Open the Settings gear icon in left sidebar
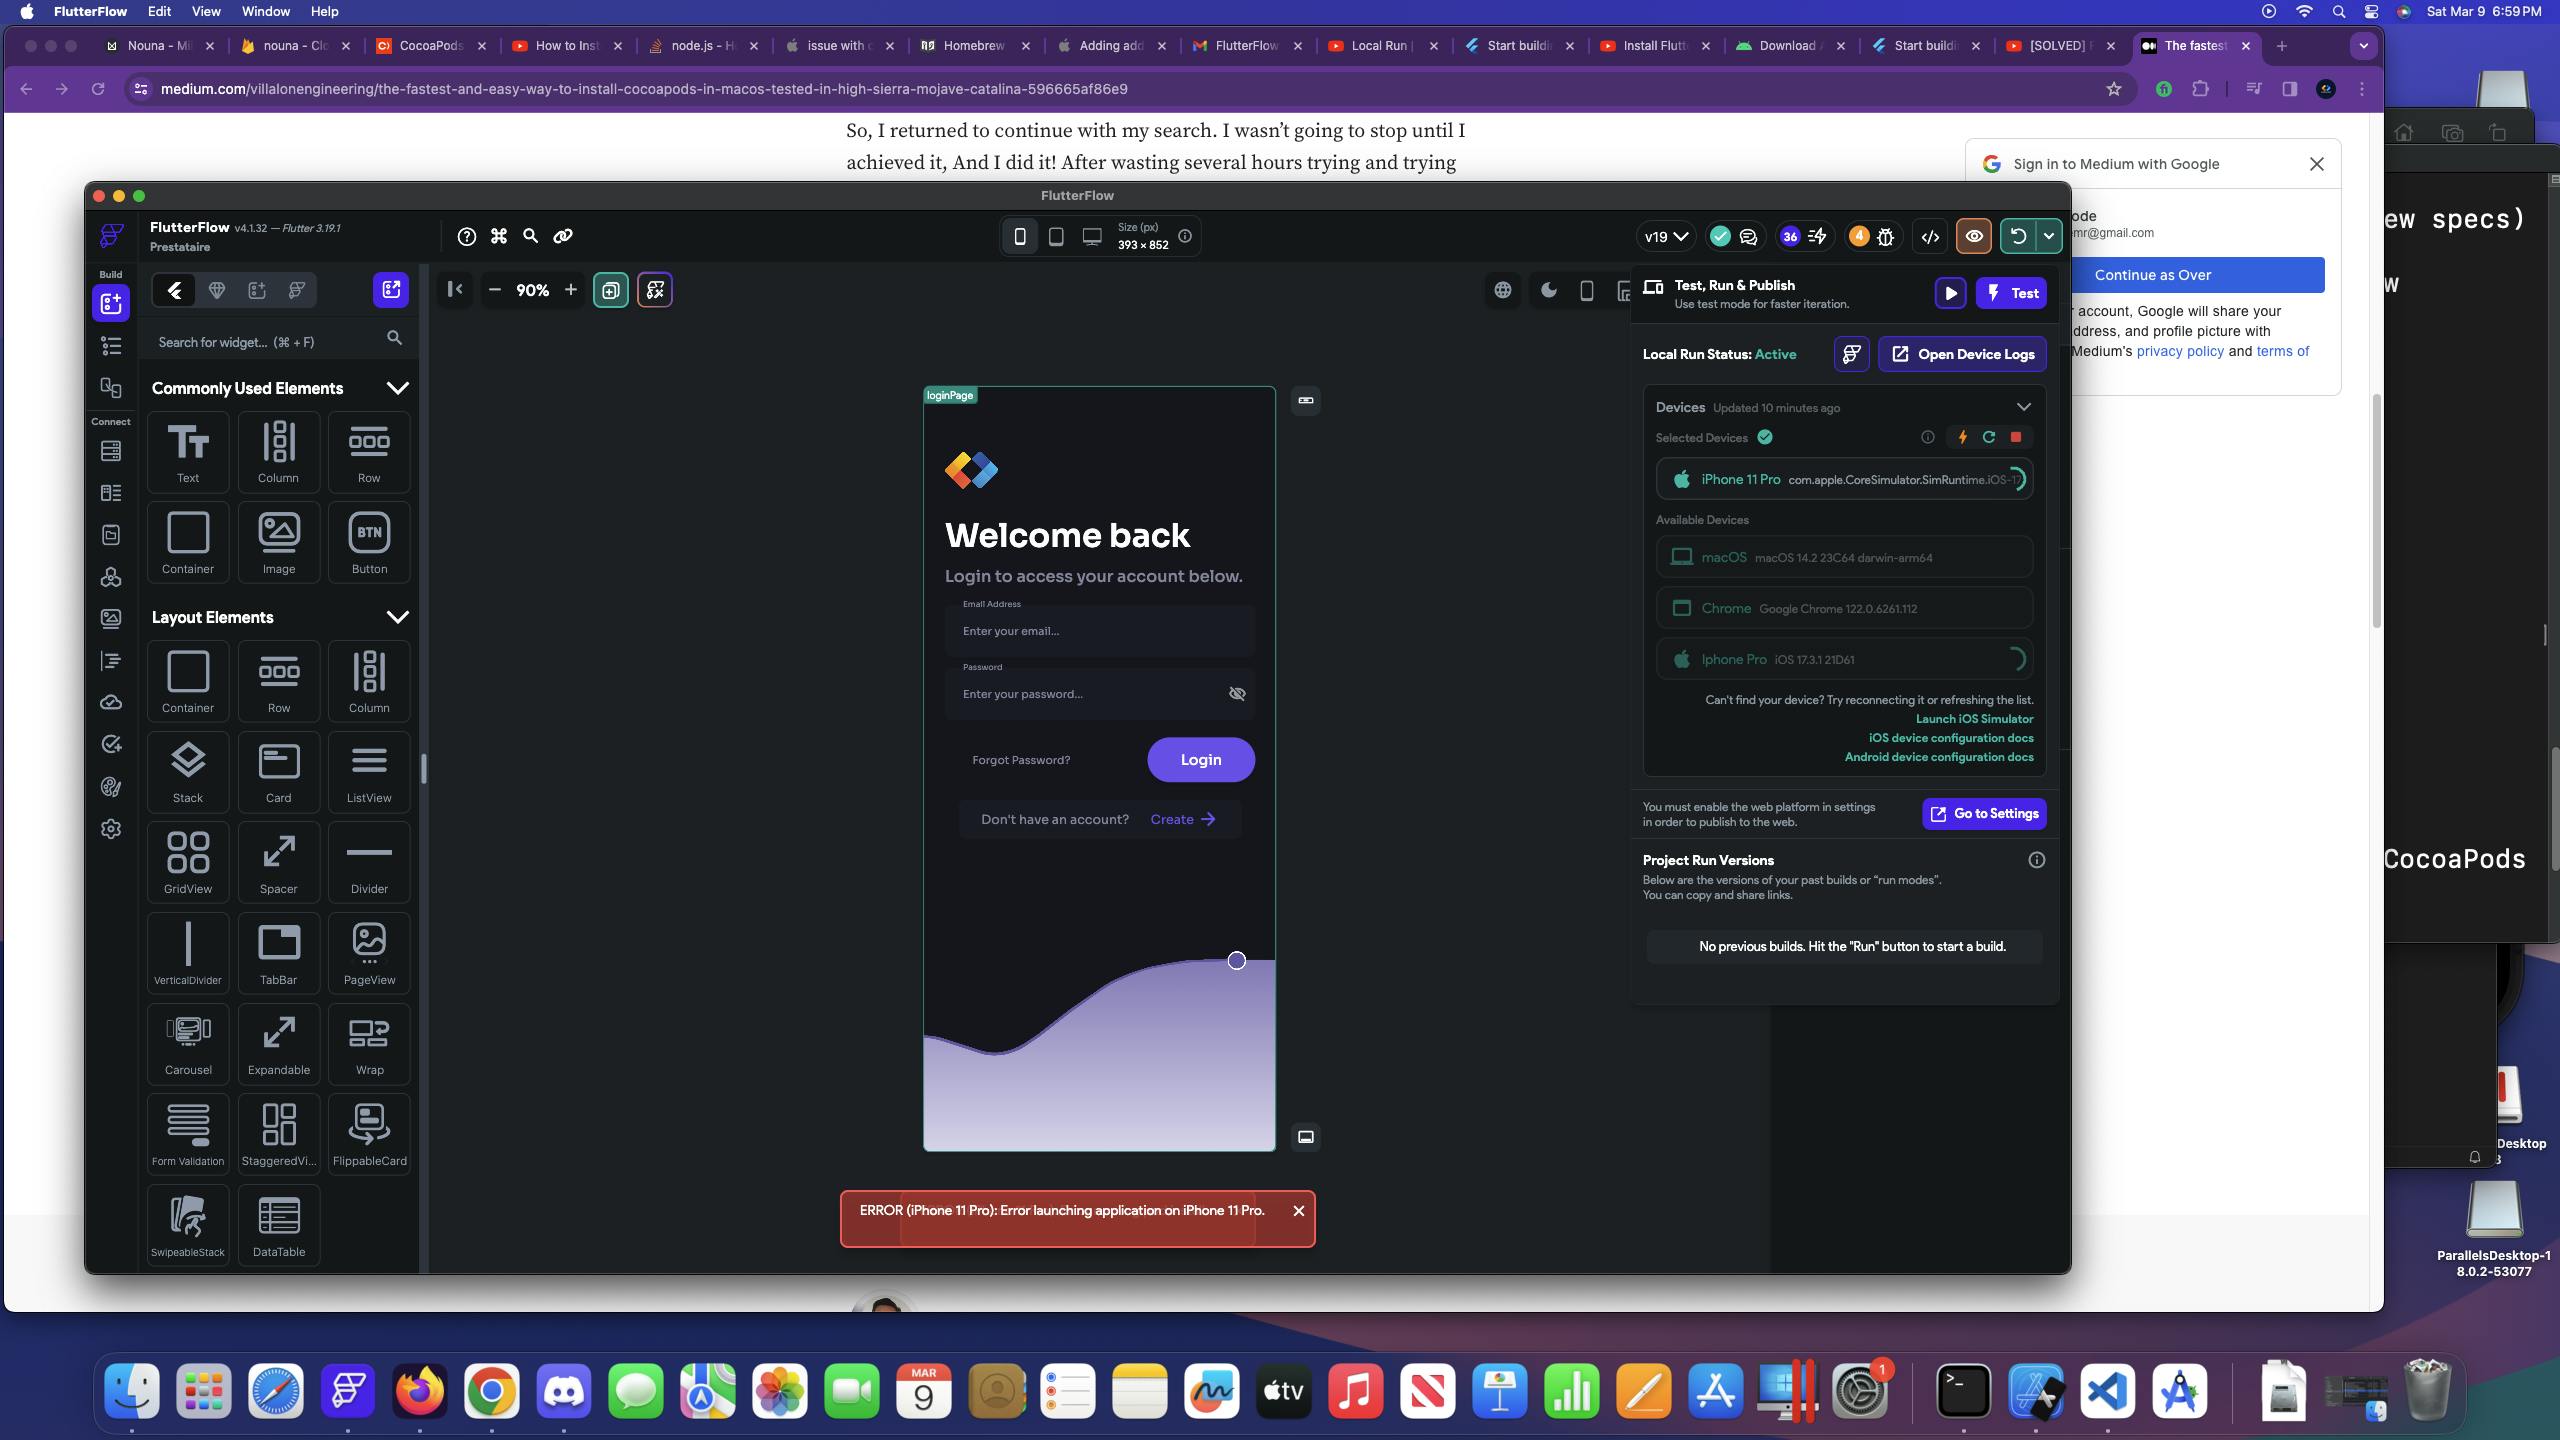Screen dimensions: 2560x1440 (x=111, y=829)
